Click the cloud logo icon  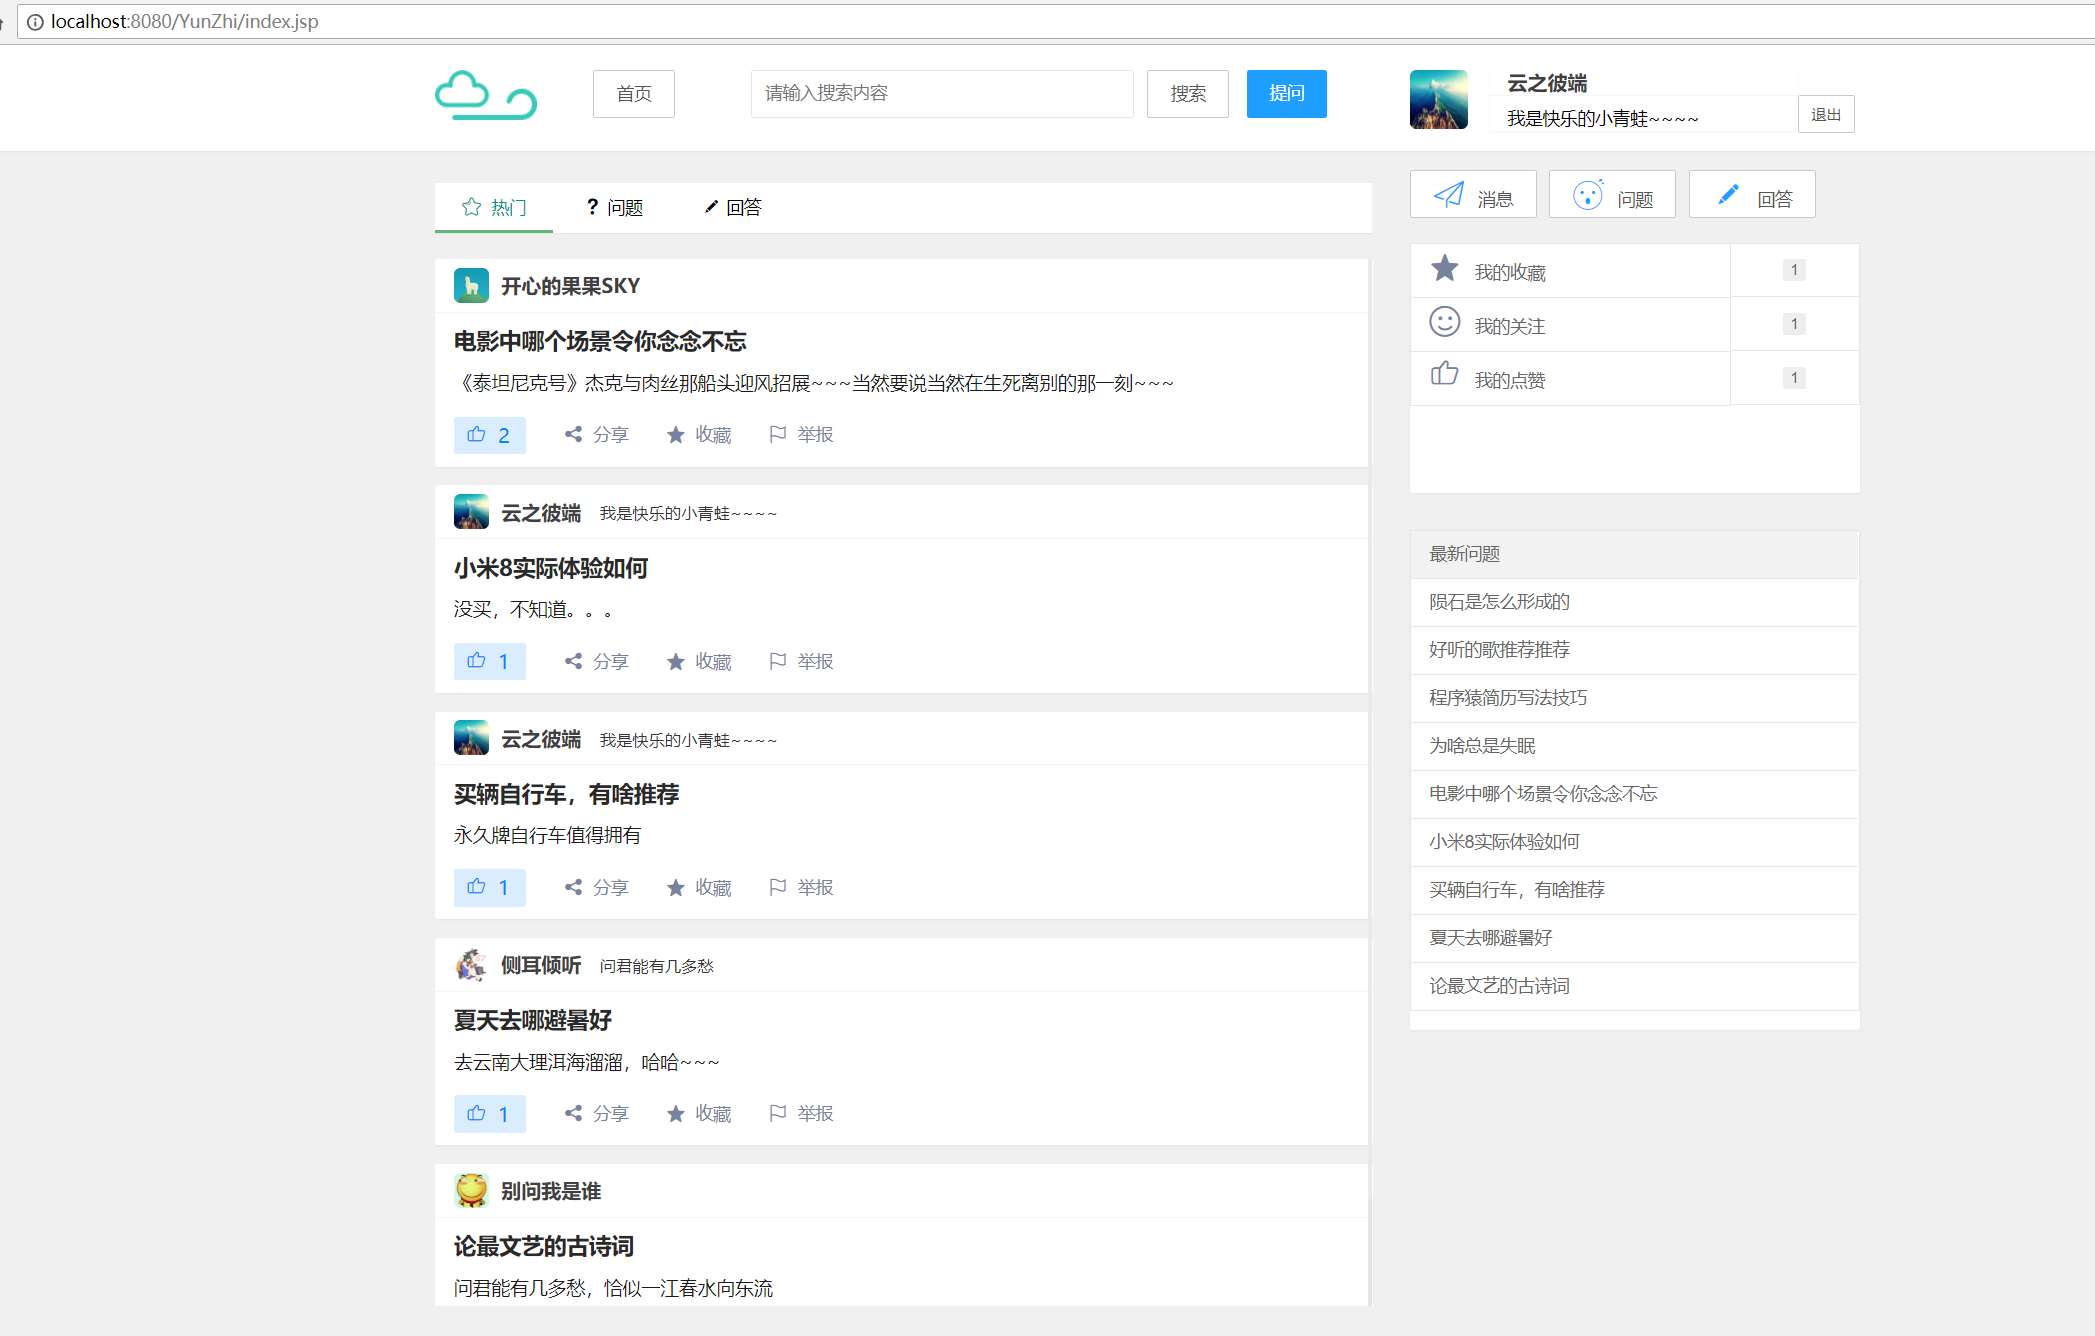486,95
